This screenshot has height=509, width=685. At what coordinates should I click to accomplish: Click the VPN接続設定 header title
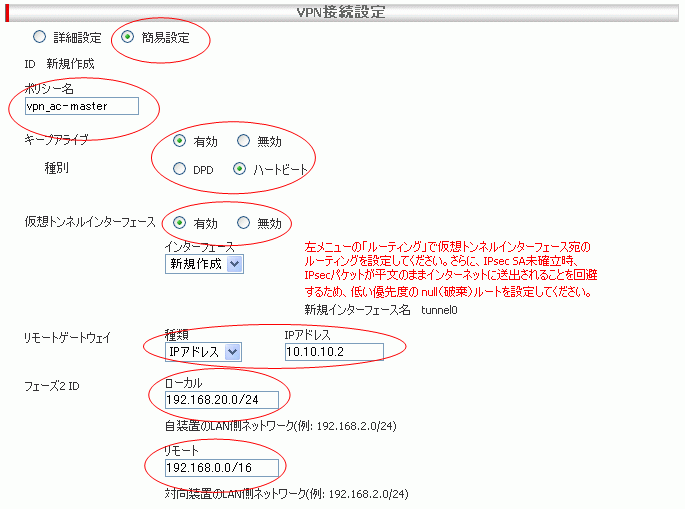click(342, 13)
